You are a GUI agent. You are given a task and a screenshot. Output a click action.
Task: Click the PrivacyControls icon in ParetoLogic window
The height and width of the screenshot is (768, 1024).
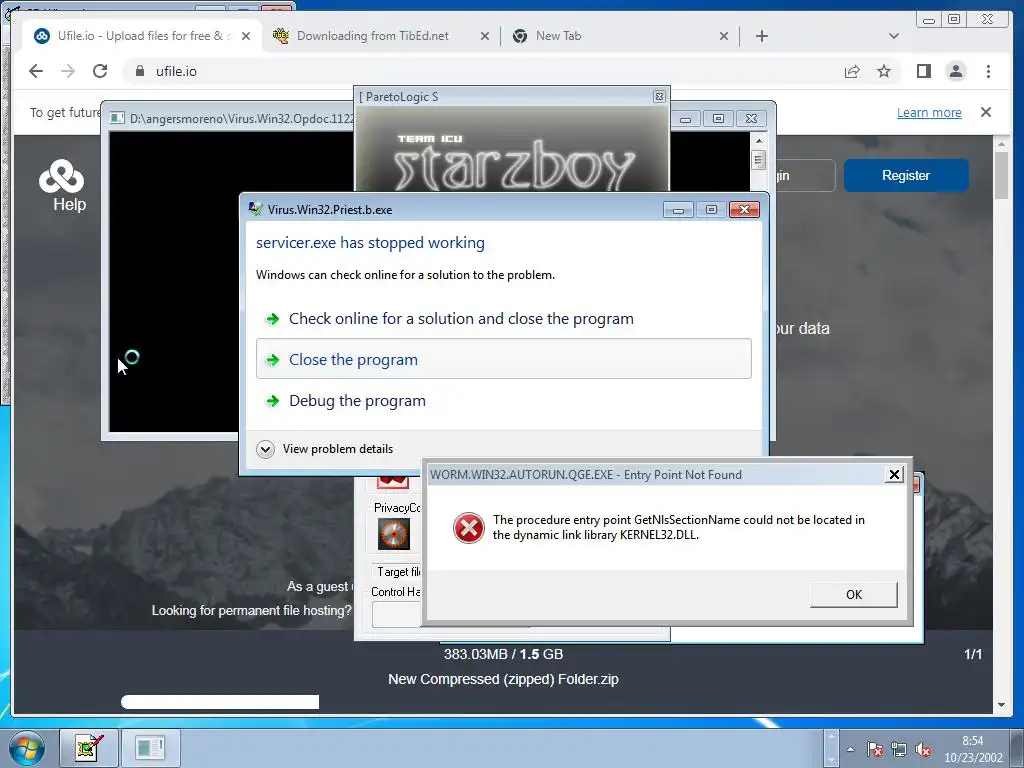[x=394, y=534]
